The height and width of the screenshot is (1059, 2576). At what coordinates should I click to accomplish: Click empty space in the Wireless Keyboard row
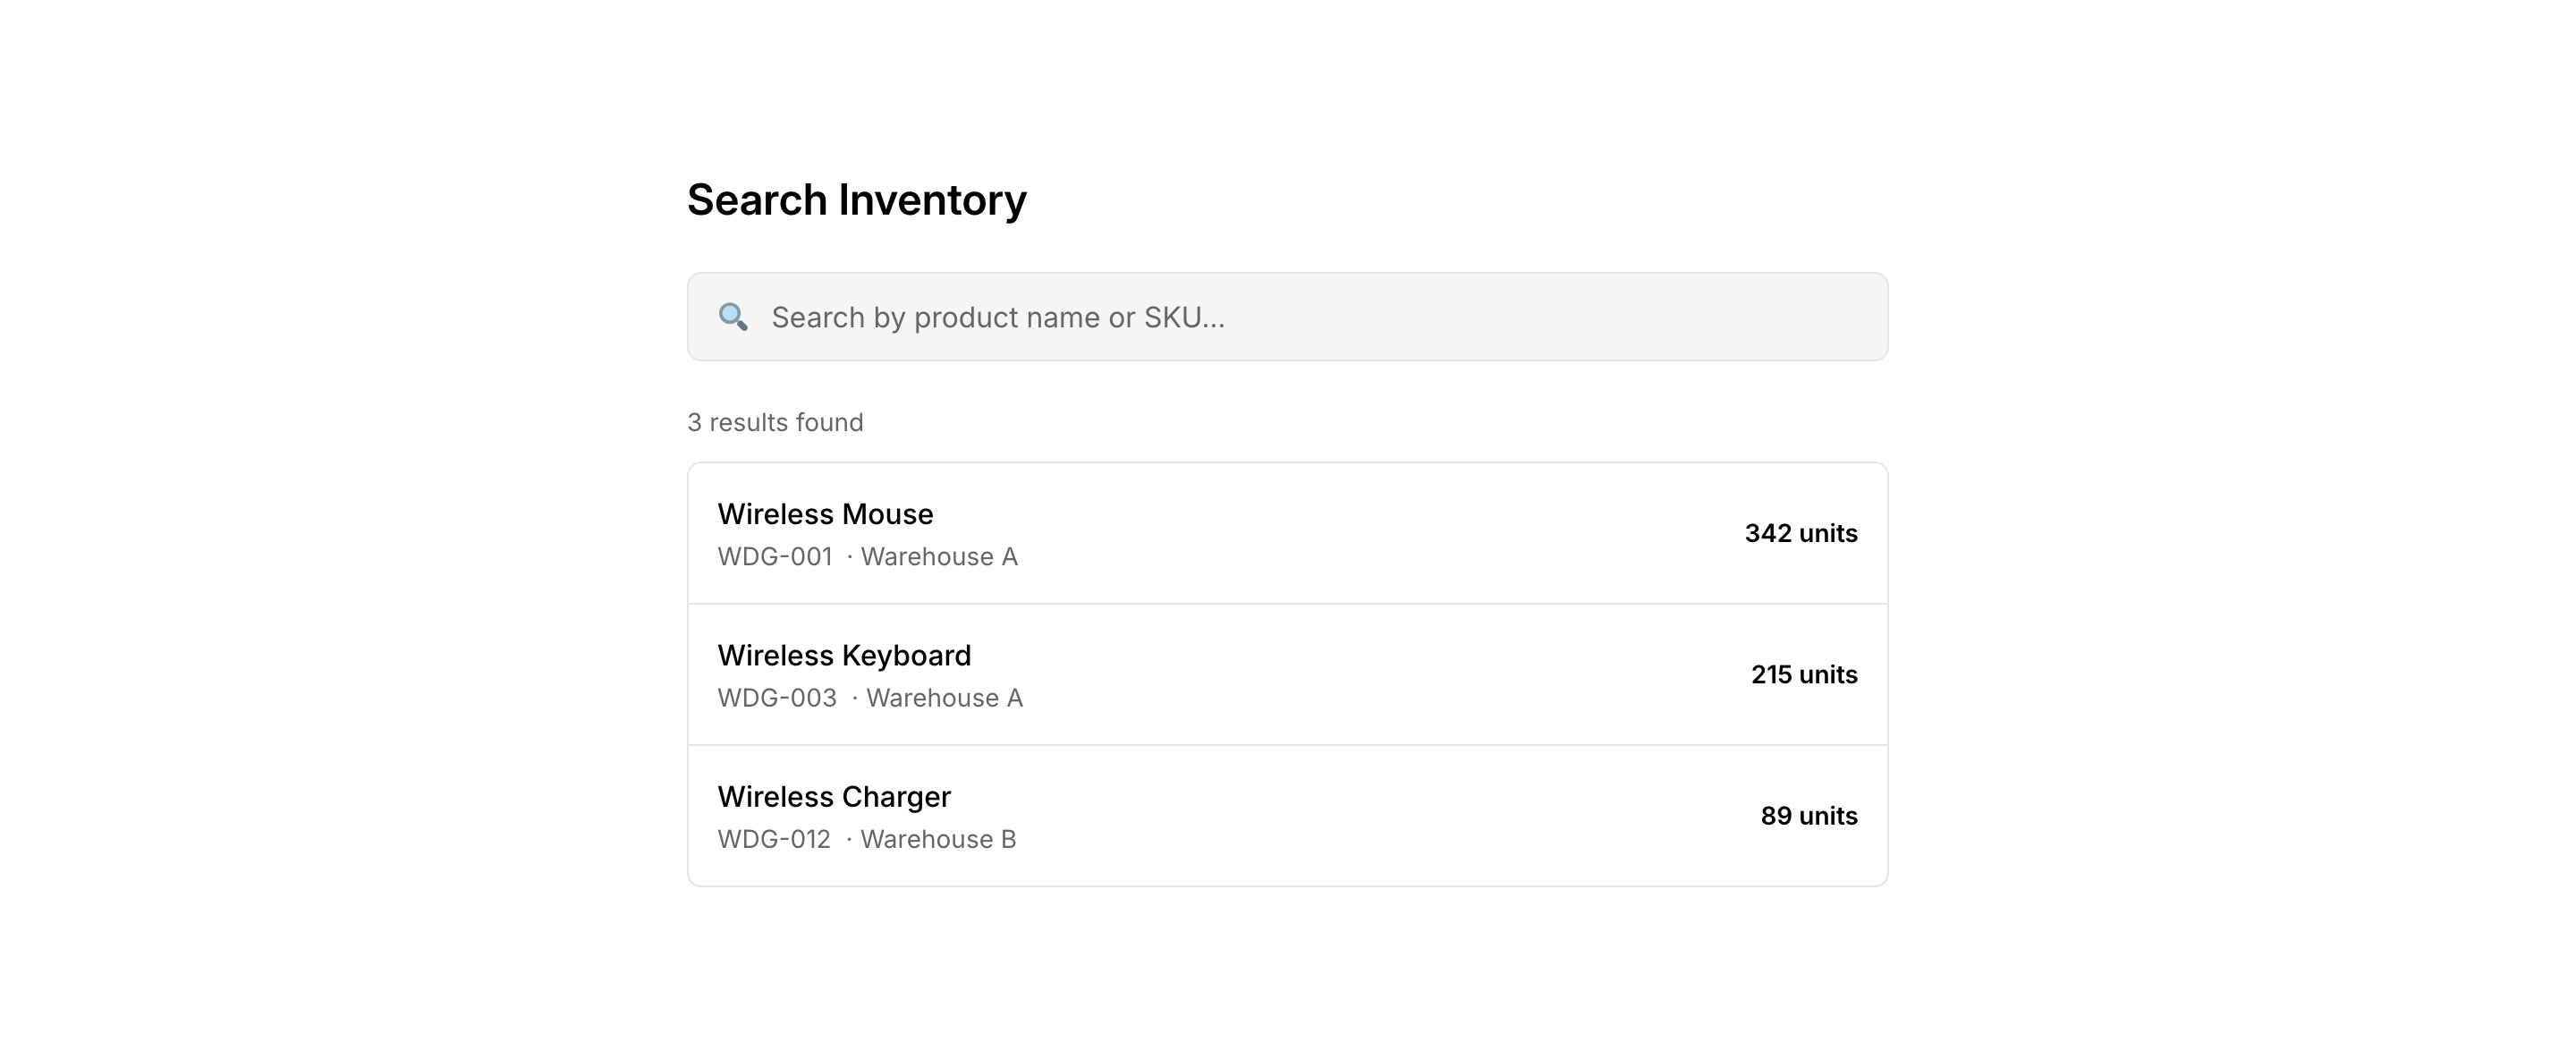tap(1350, 675)
